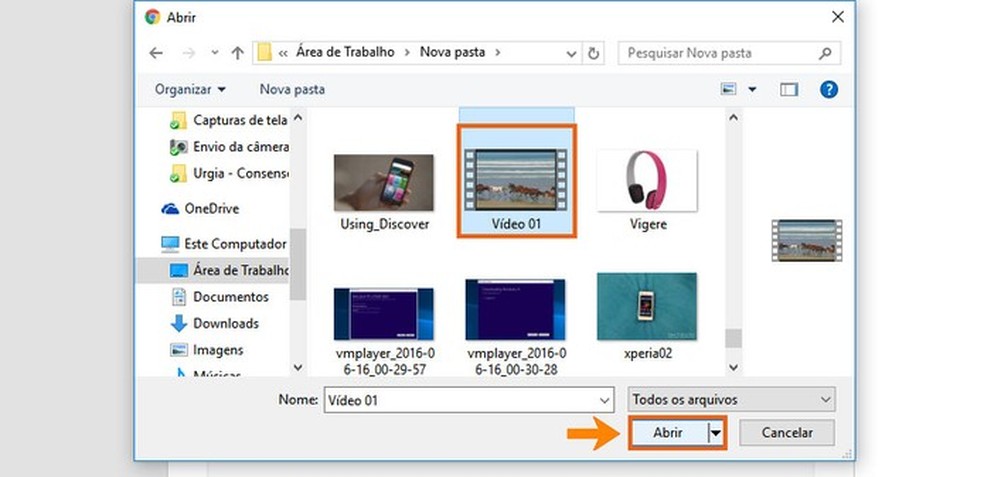Image resolution: width=984 pixels, height=477 pixels.
Task: Click the Documentos page icon
Action: [179, 297]
